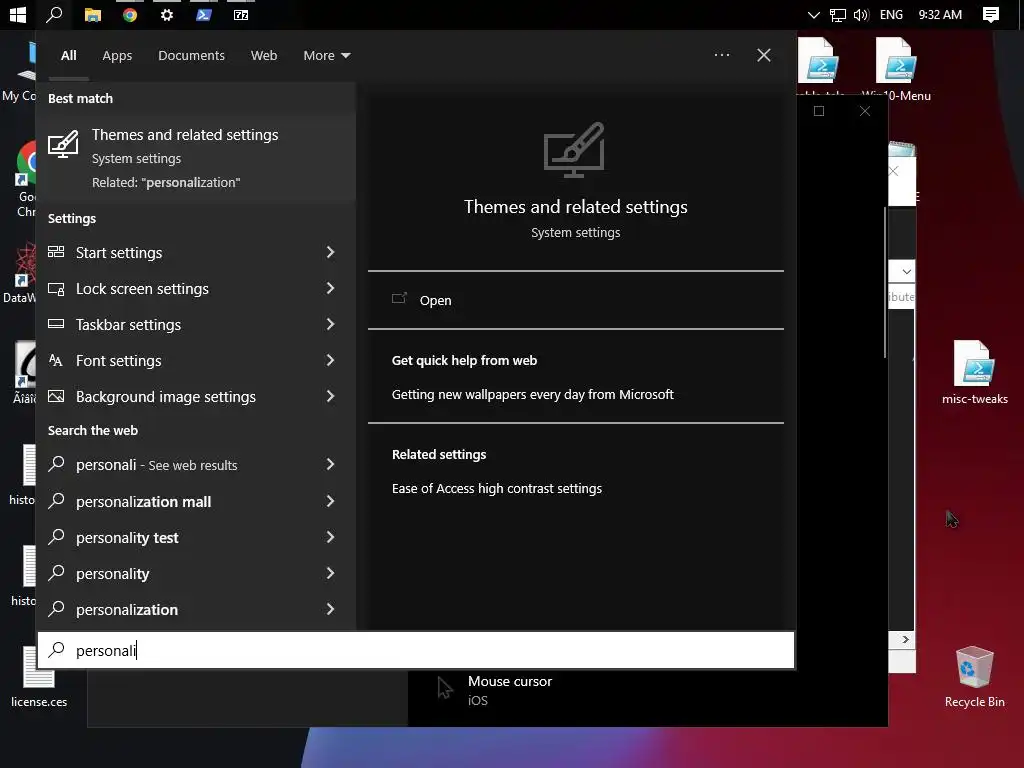Viewport: 1024px width, 768px height.
Task: Expand Lock screen settings arrow
Action: tap(330, 288)
